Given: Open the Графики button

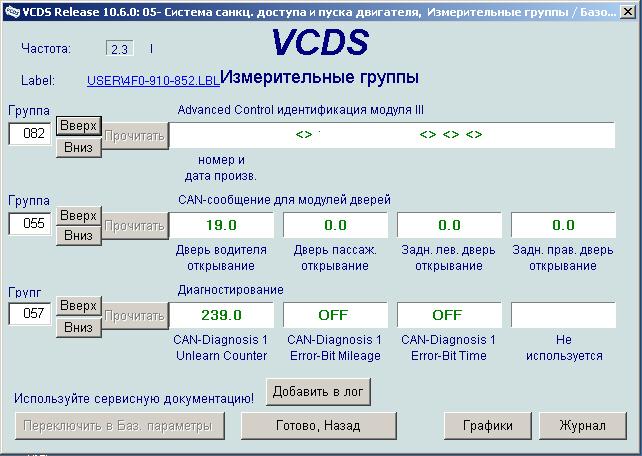Looking at the screenshot, I should pos(488,426).
